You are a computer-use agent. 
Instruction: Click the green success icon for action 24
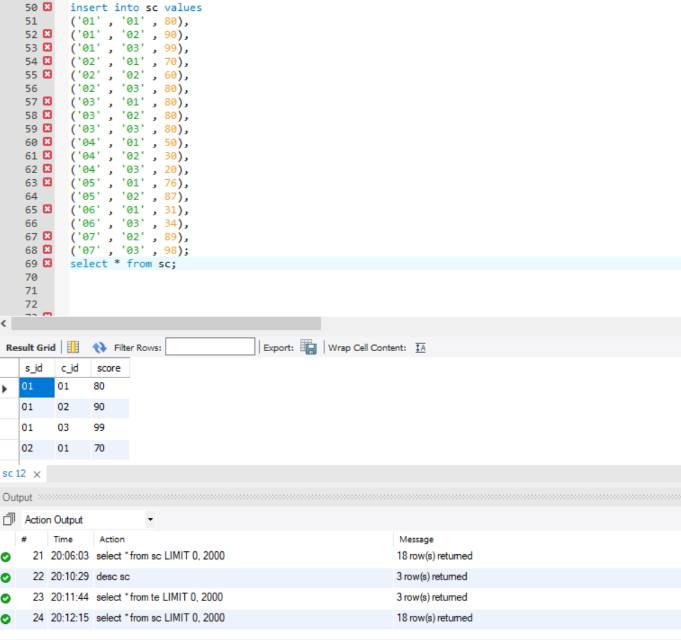(x=7, y=619)
